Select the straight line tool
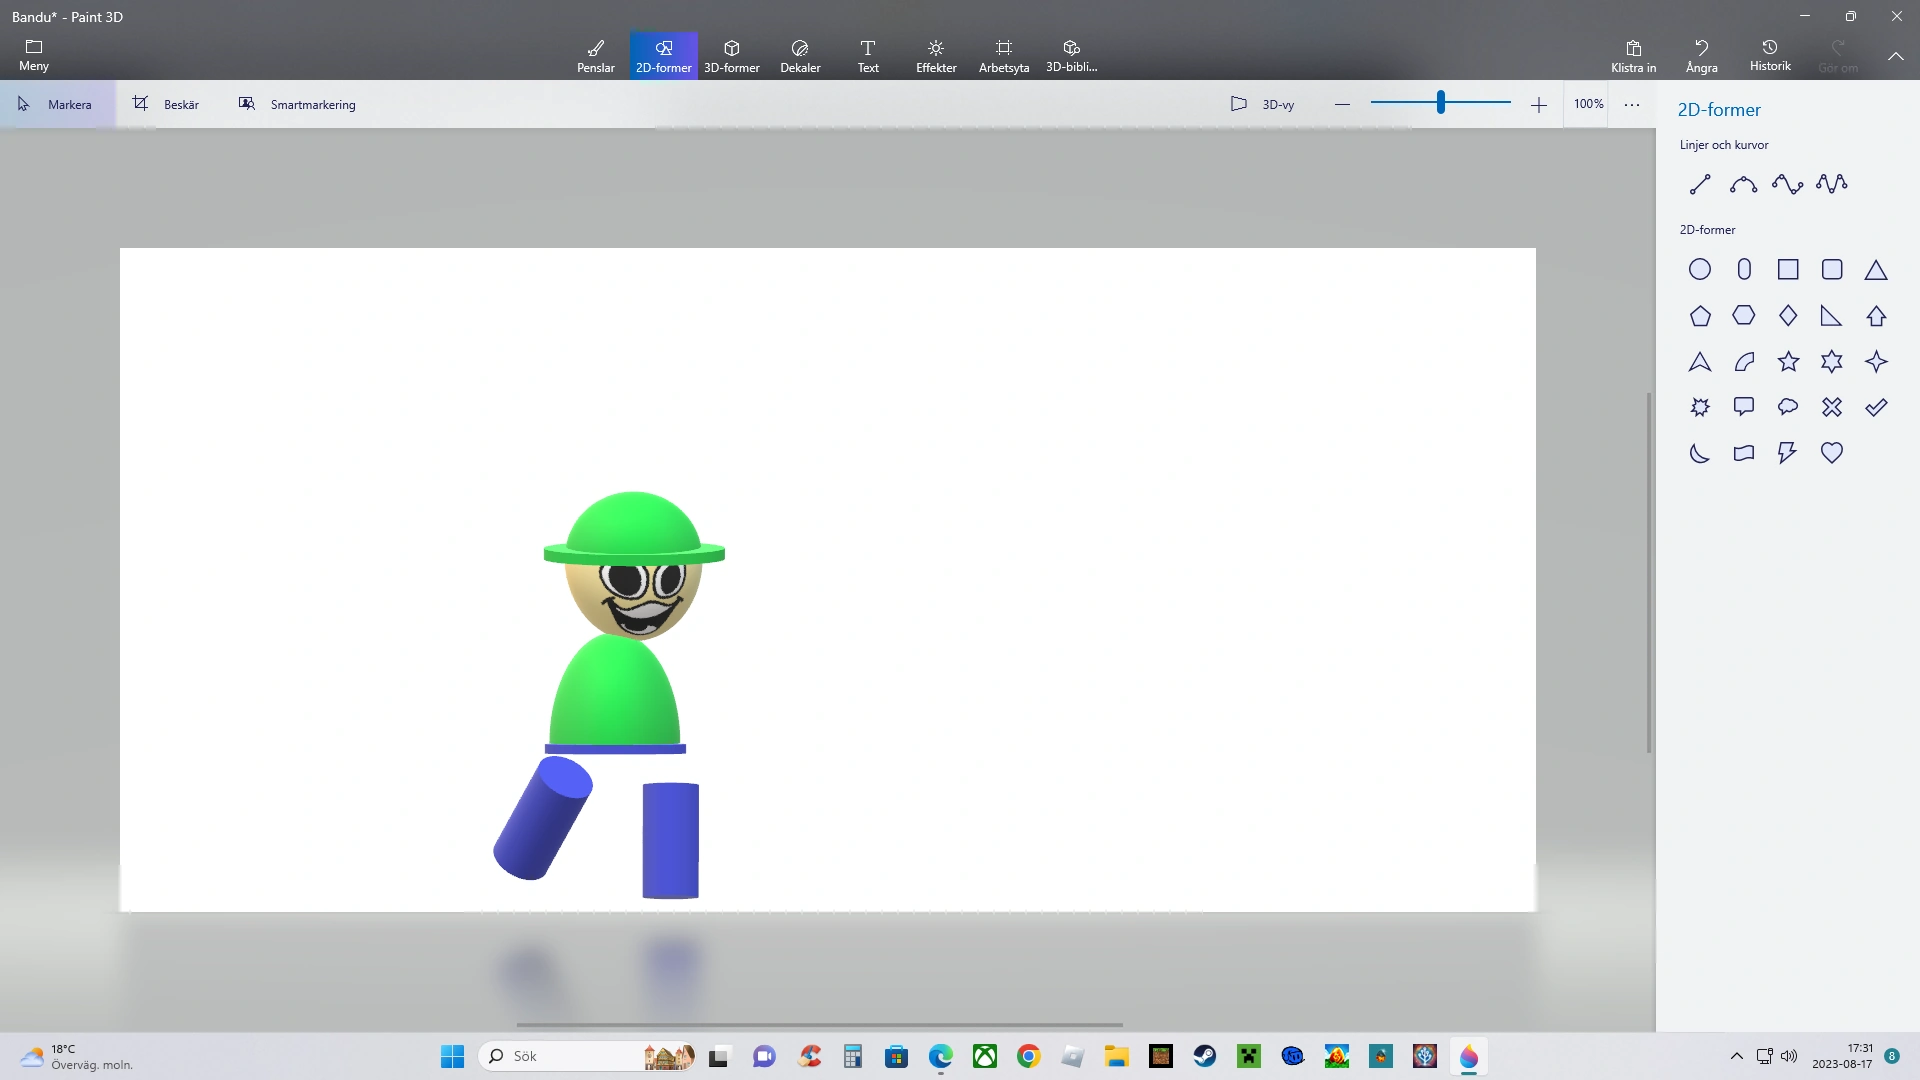 (x=1699, y=184)
